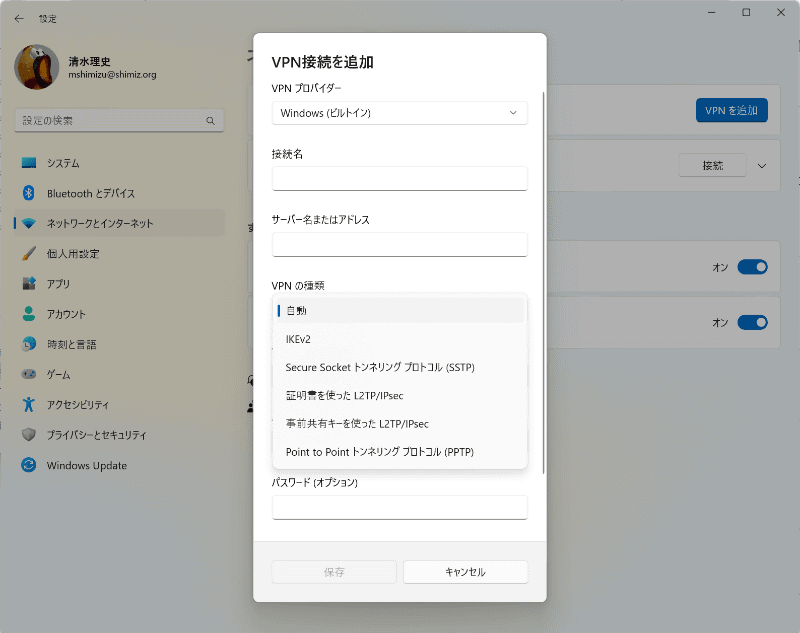Select the ゲーム controller icon in sidebar

pyautogui.click(x=29, y=374)
